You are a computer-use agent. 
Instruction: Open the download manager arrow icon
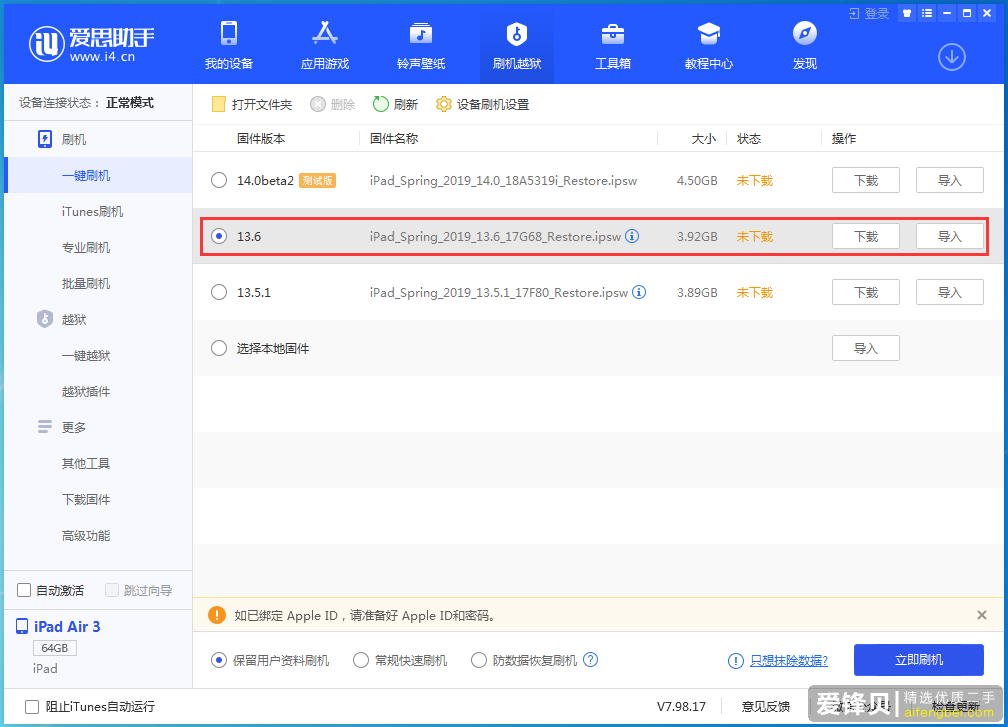click(x=951, y=57)
